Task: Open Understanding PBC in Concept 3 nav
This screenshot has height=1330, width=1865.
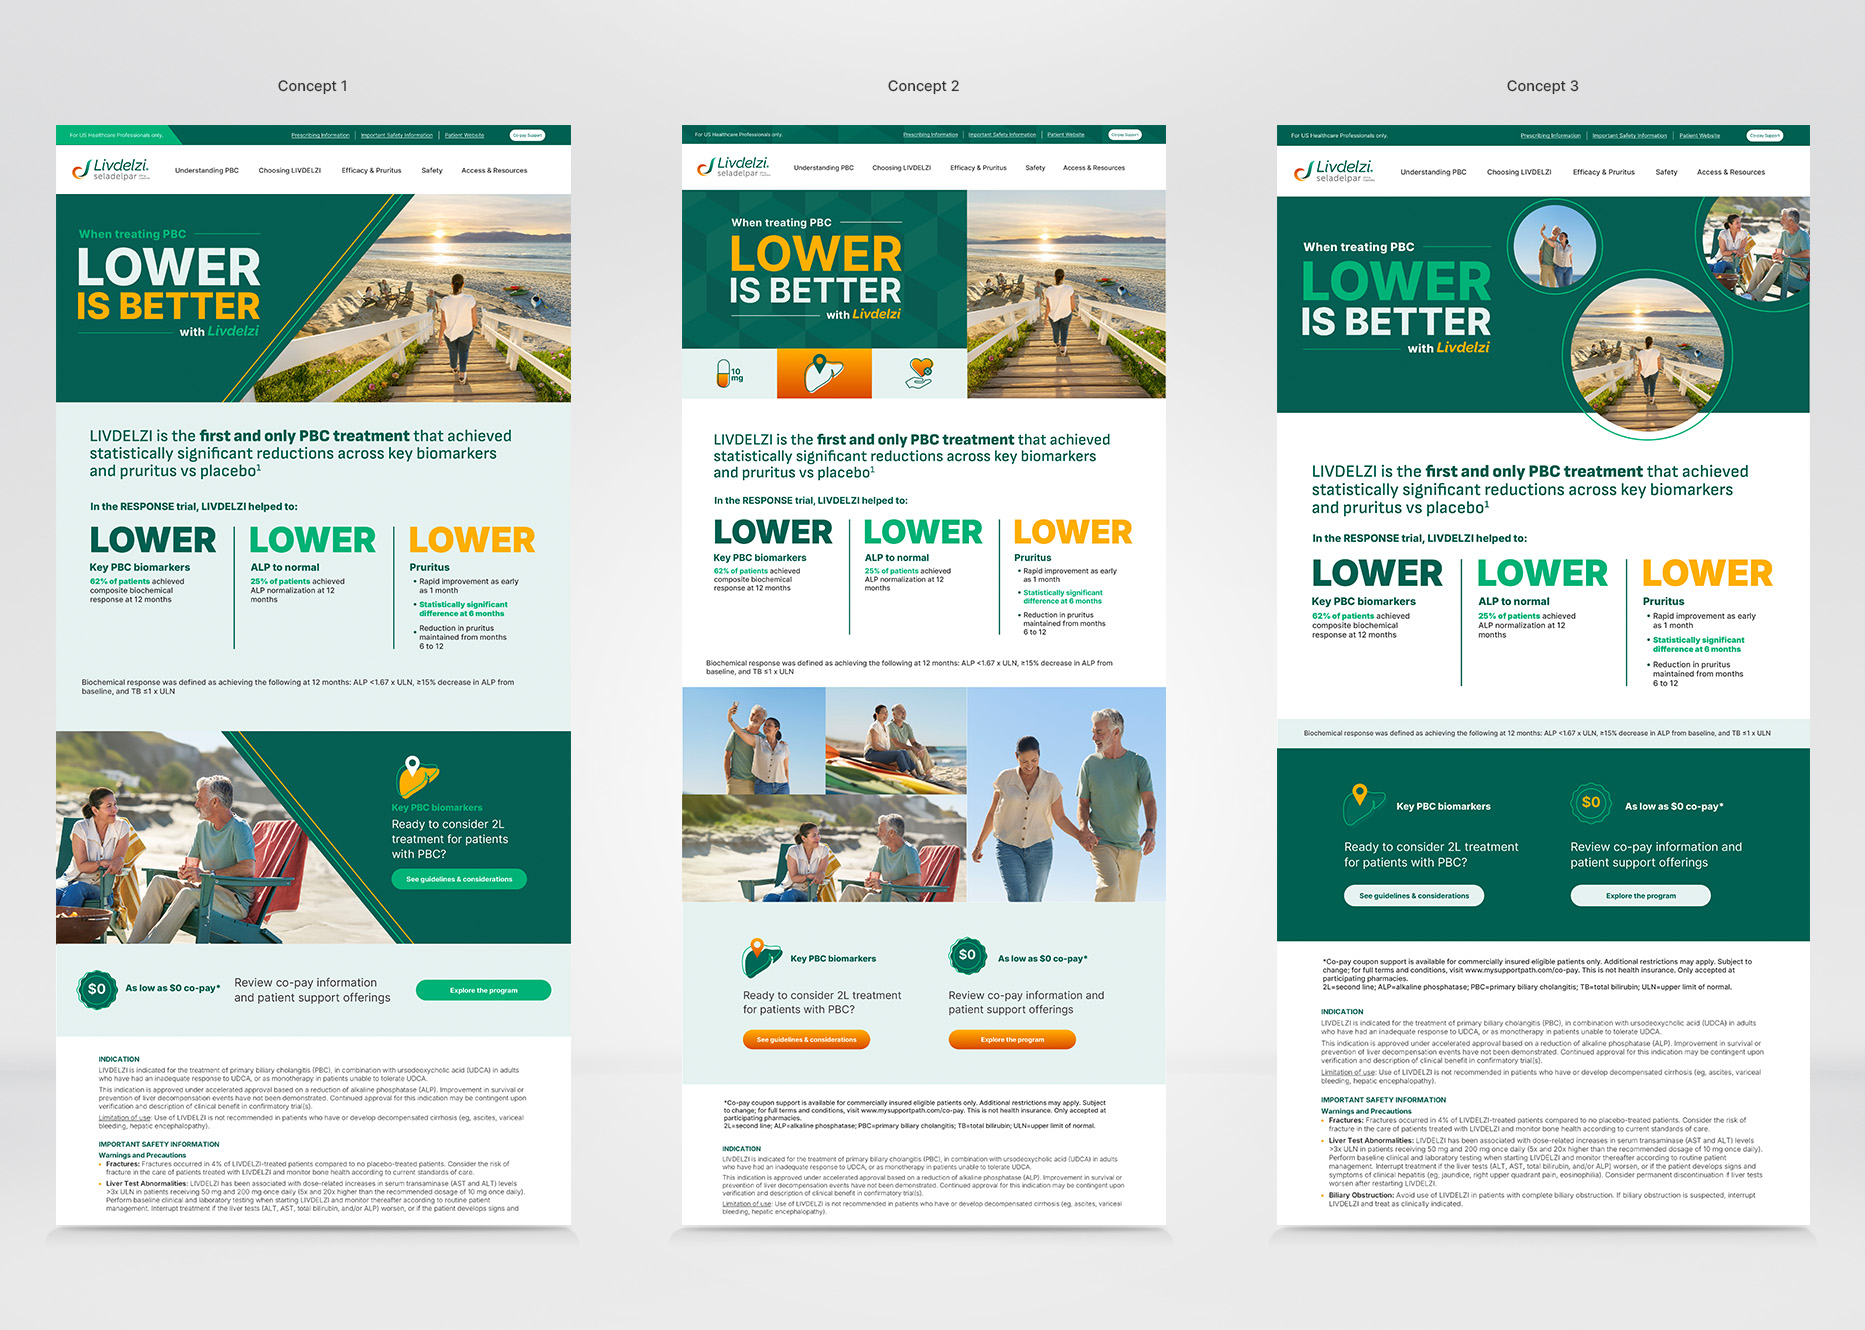Action: click(x=1433, y=172)
